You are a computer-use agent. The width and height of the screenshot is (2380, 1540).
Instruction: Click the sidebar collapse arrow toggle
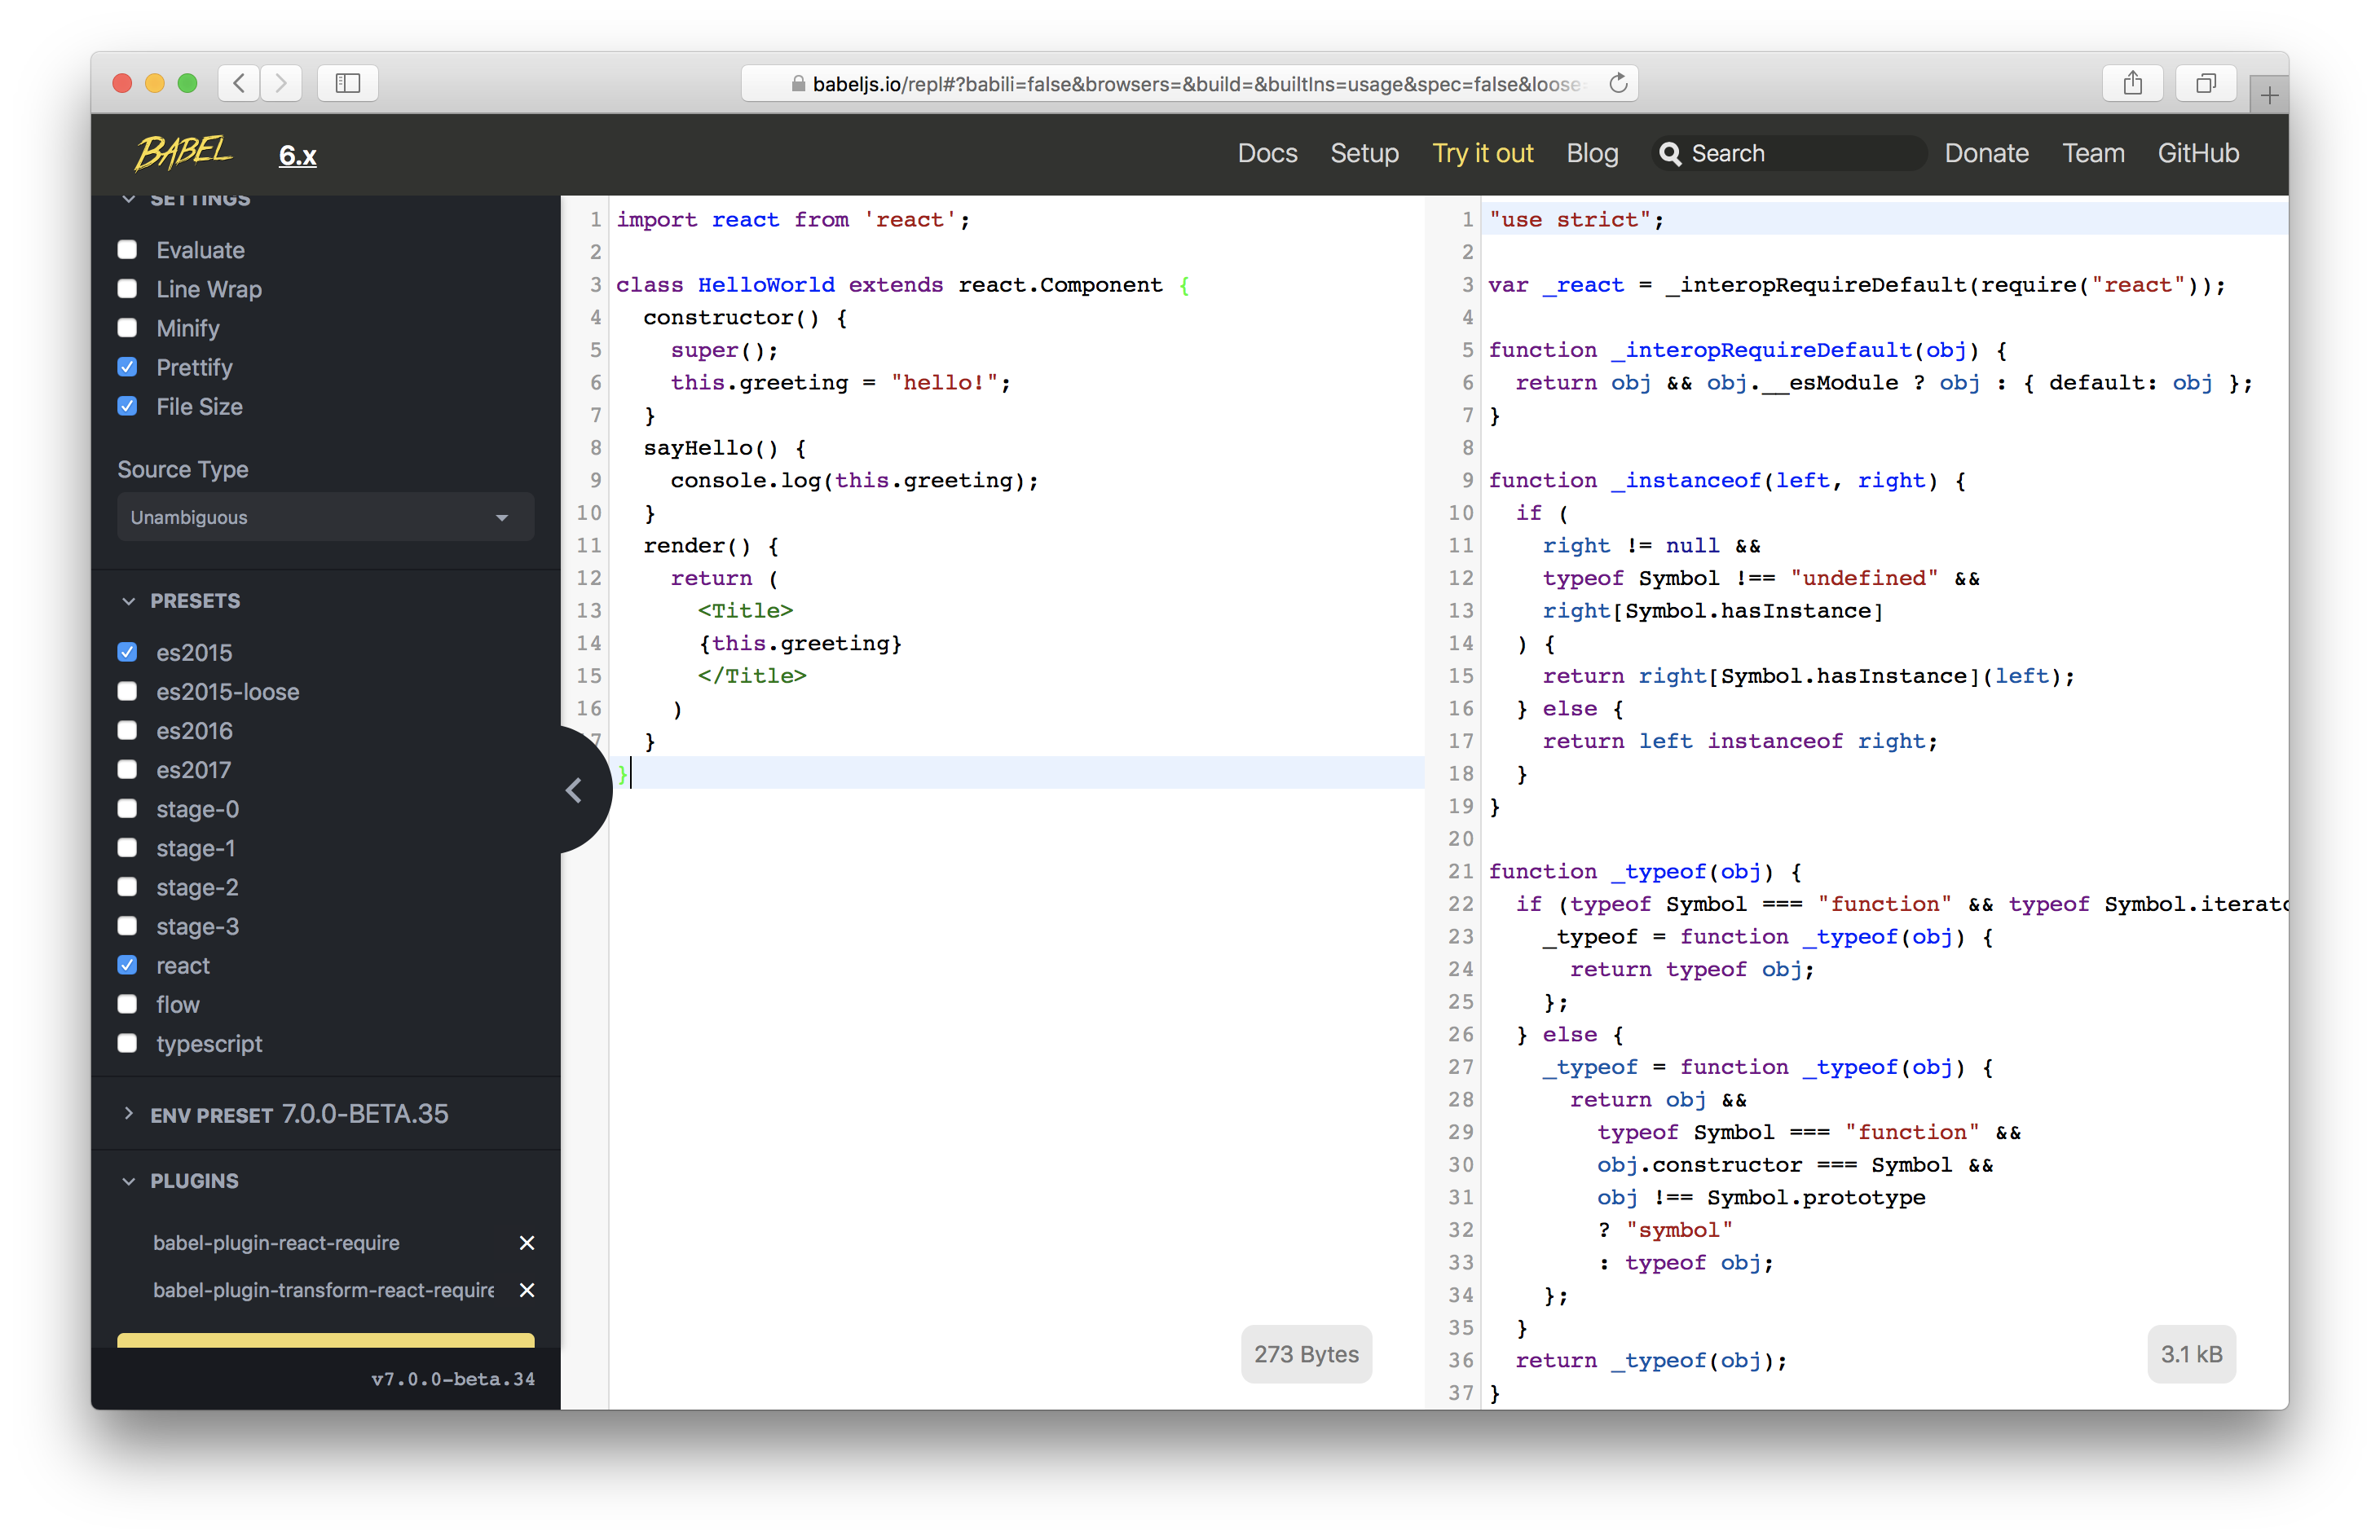coord(574,791)
